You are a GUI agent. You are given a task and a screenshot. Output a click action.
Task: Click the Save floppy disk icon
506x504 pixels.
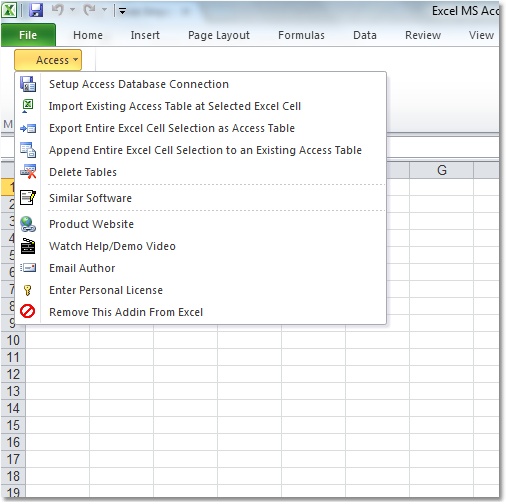click(36, 10)
